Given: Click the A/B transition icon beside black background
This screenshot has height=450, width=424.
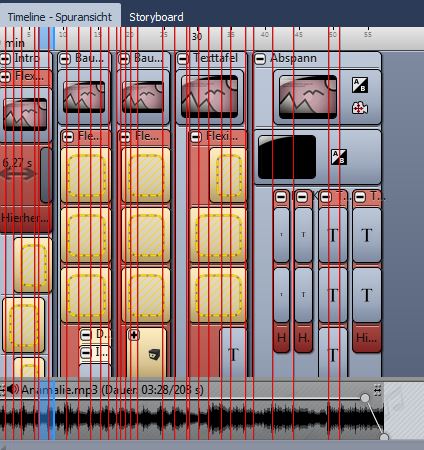Looking at the screenshot, I should 339,157.
